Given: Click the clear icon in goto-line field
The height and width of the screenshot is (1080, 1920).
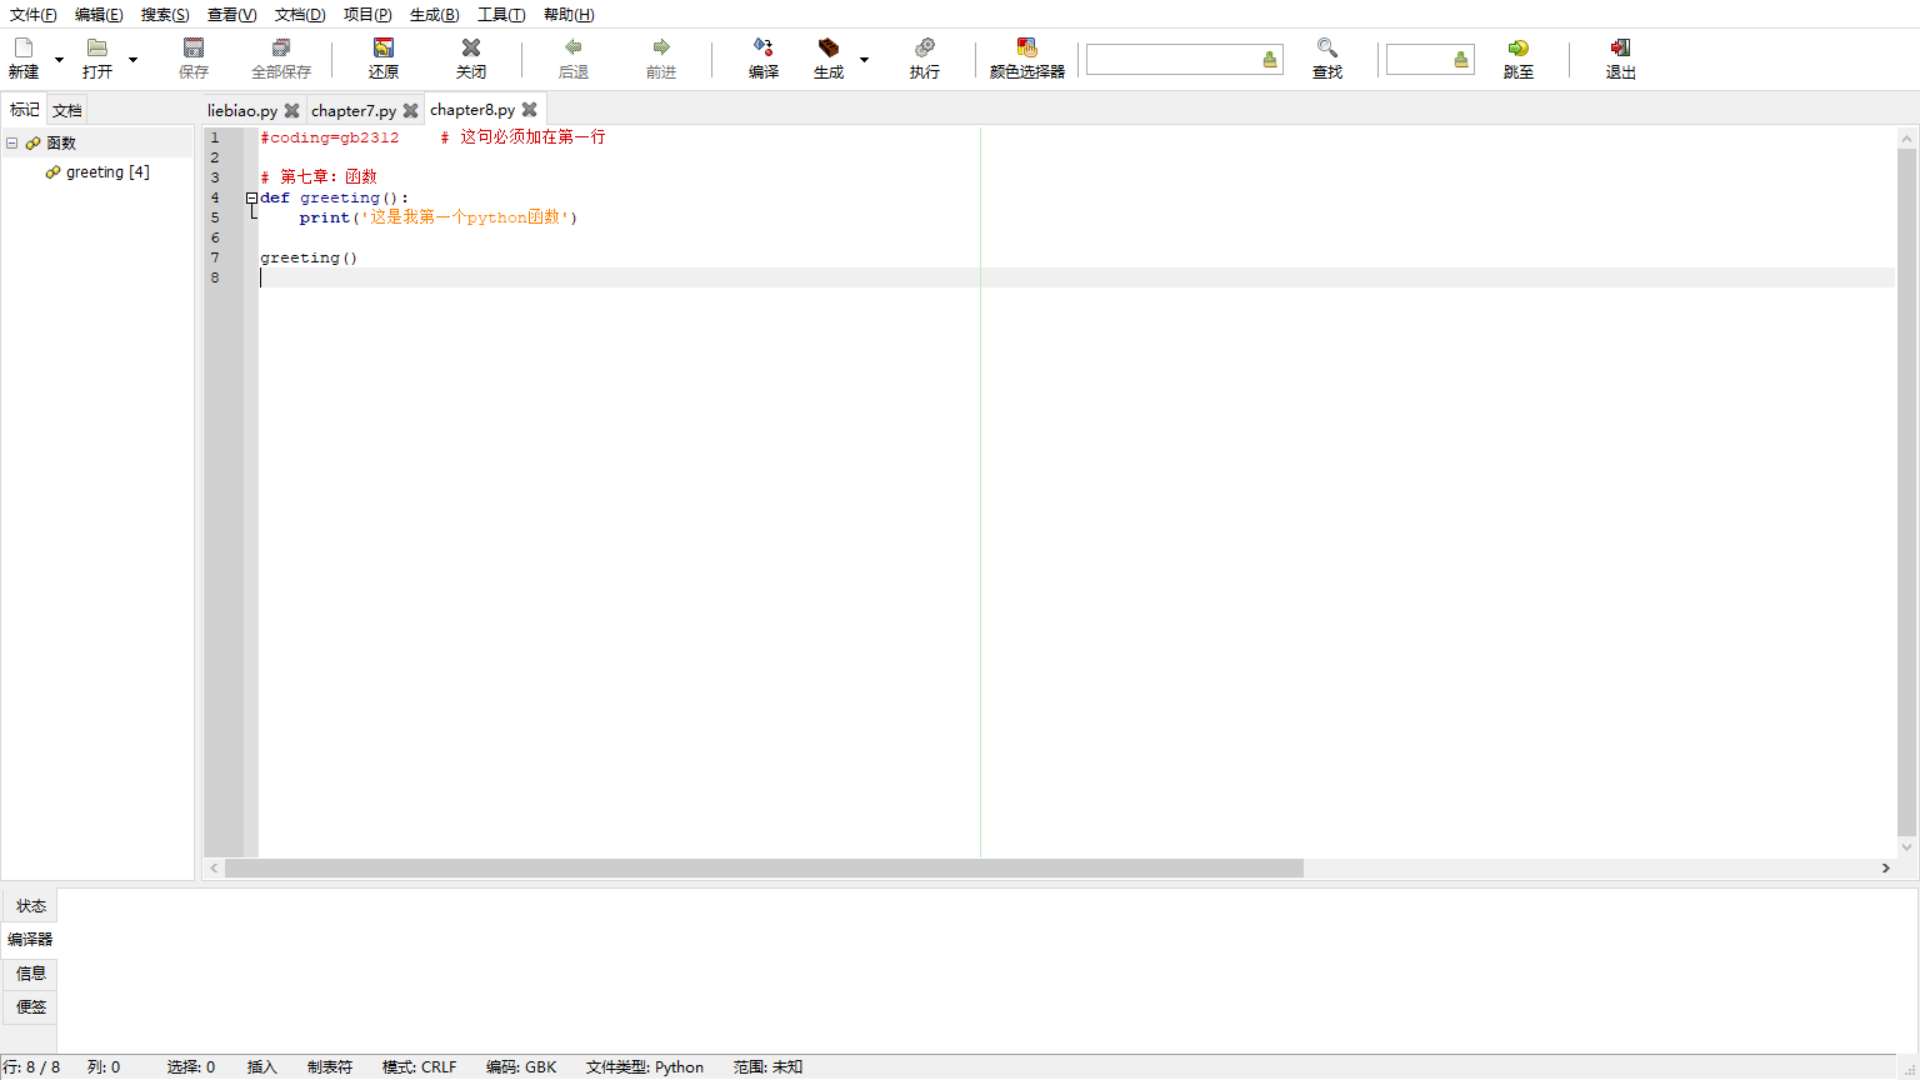Looking at the screenshot, I should tap(1461, 60).
